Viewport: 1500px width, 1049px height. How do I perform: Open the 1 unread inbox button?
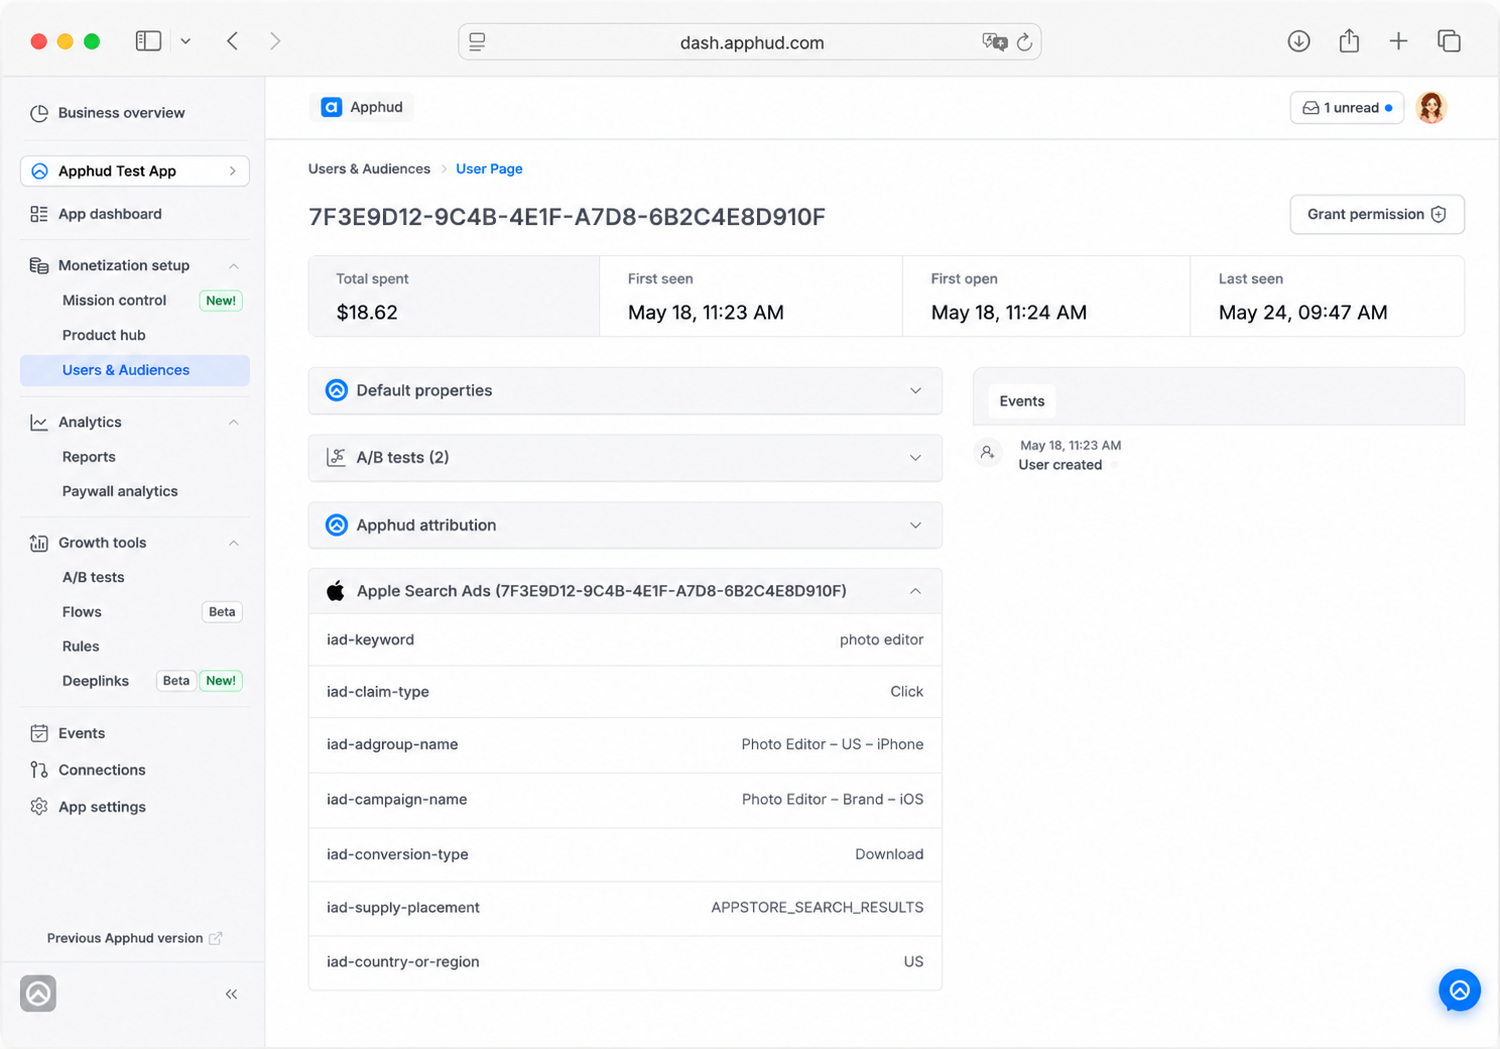click(x=1346, y=108)
